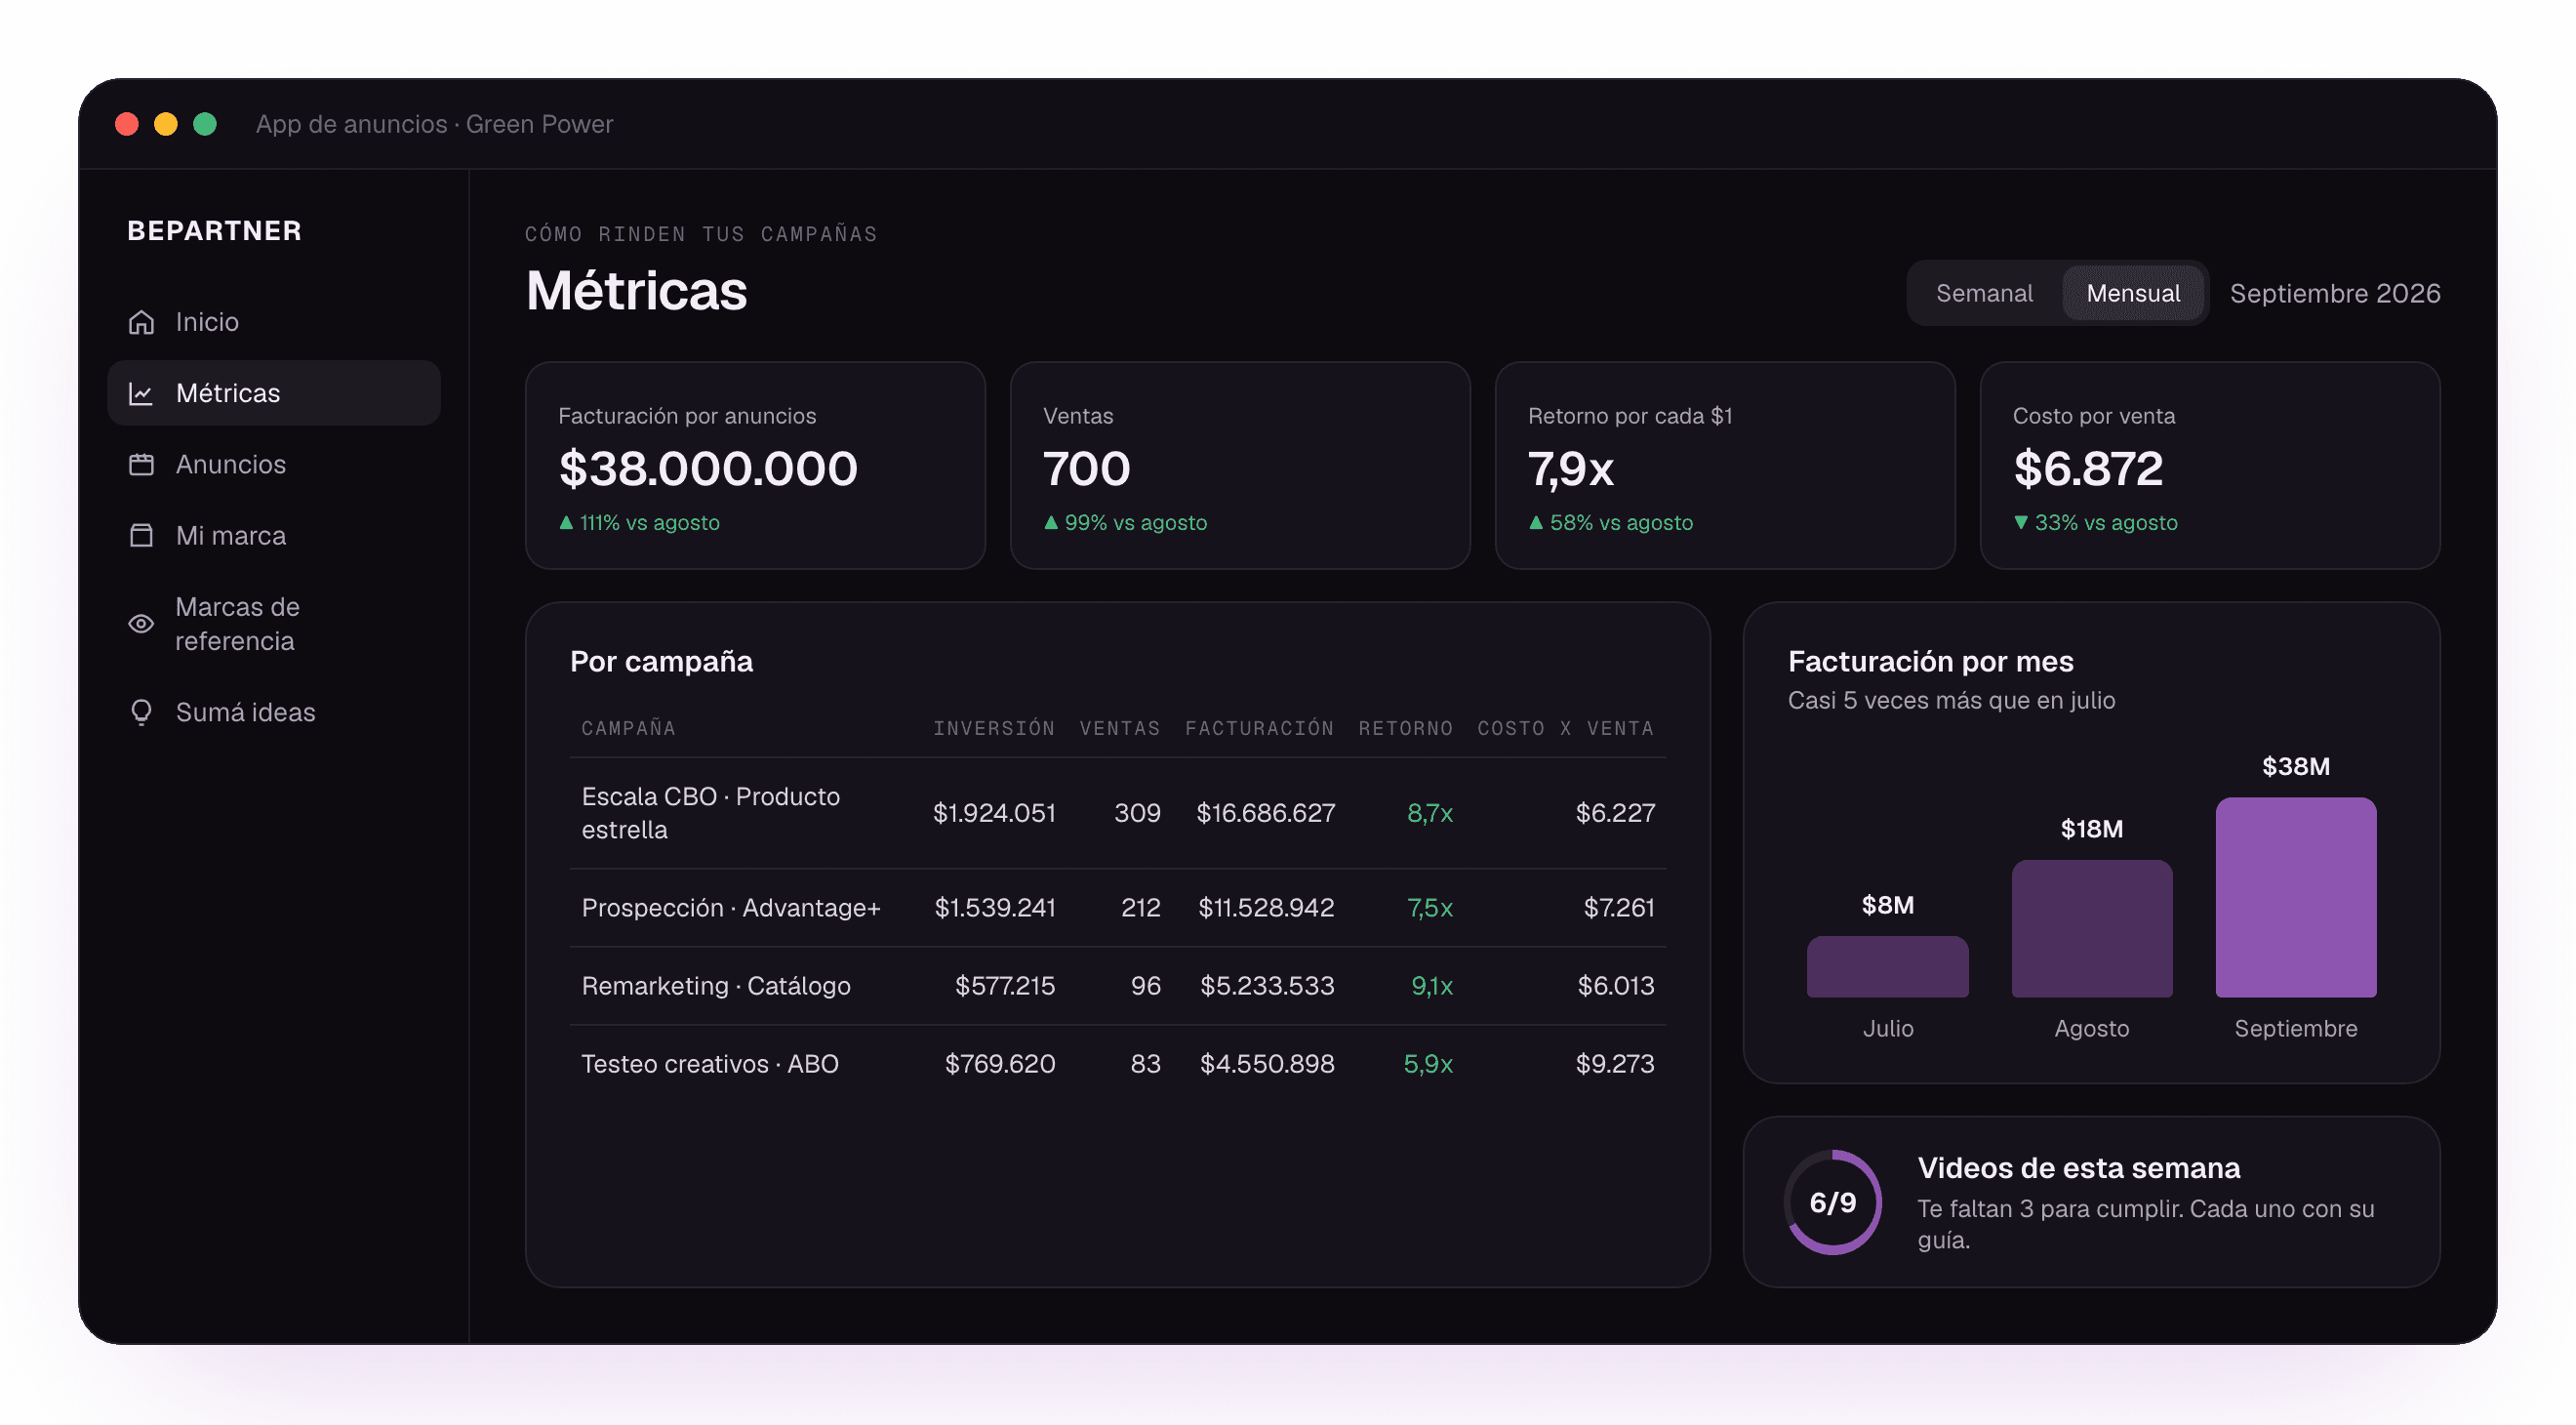The image size is (2576, 1425).
Task: Sort by the RETORNO column header
Action: 1405,728
